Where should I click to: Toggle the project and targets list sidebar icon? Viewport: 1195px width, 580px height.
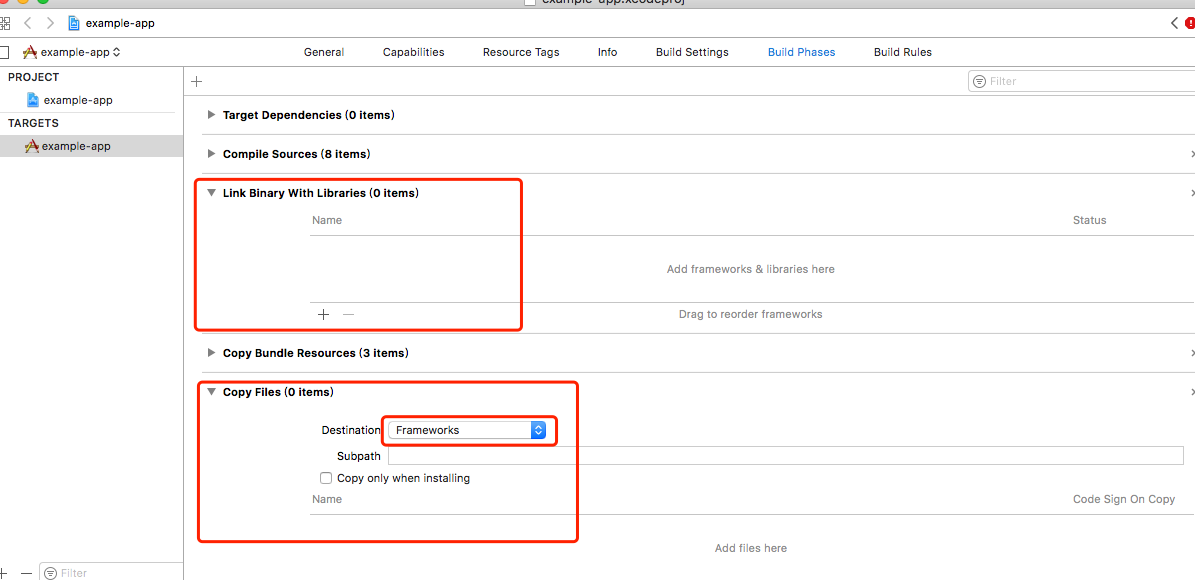tap(4, 52)
